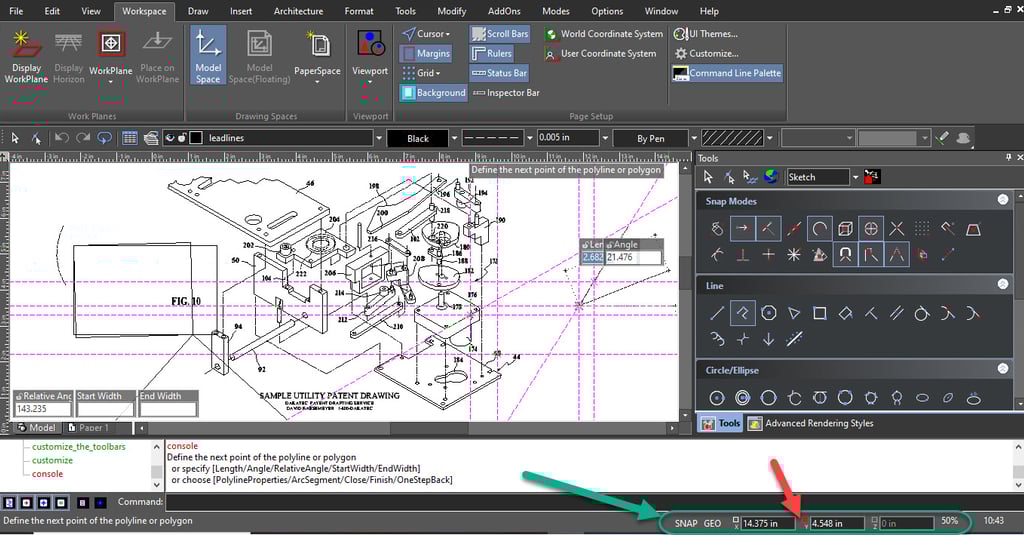Click the selector arrow in main toolbar

click(15, 138)
